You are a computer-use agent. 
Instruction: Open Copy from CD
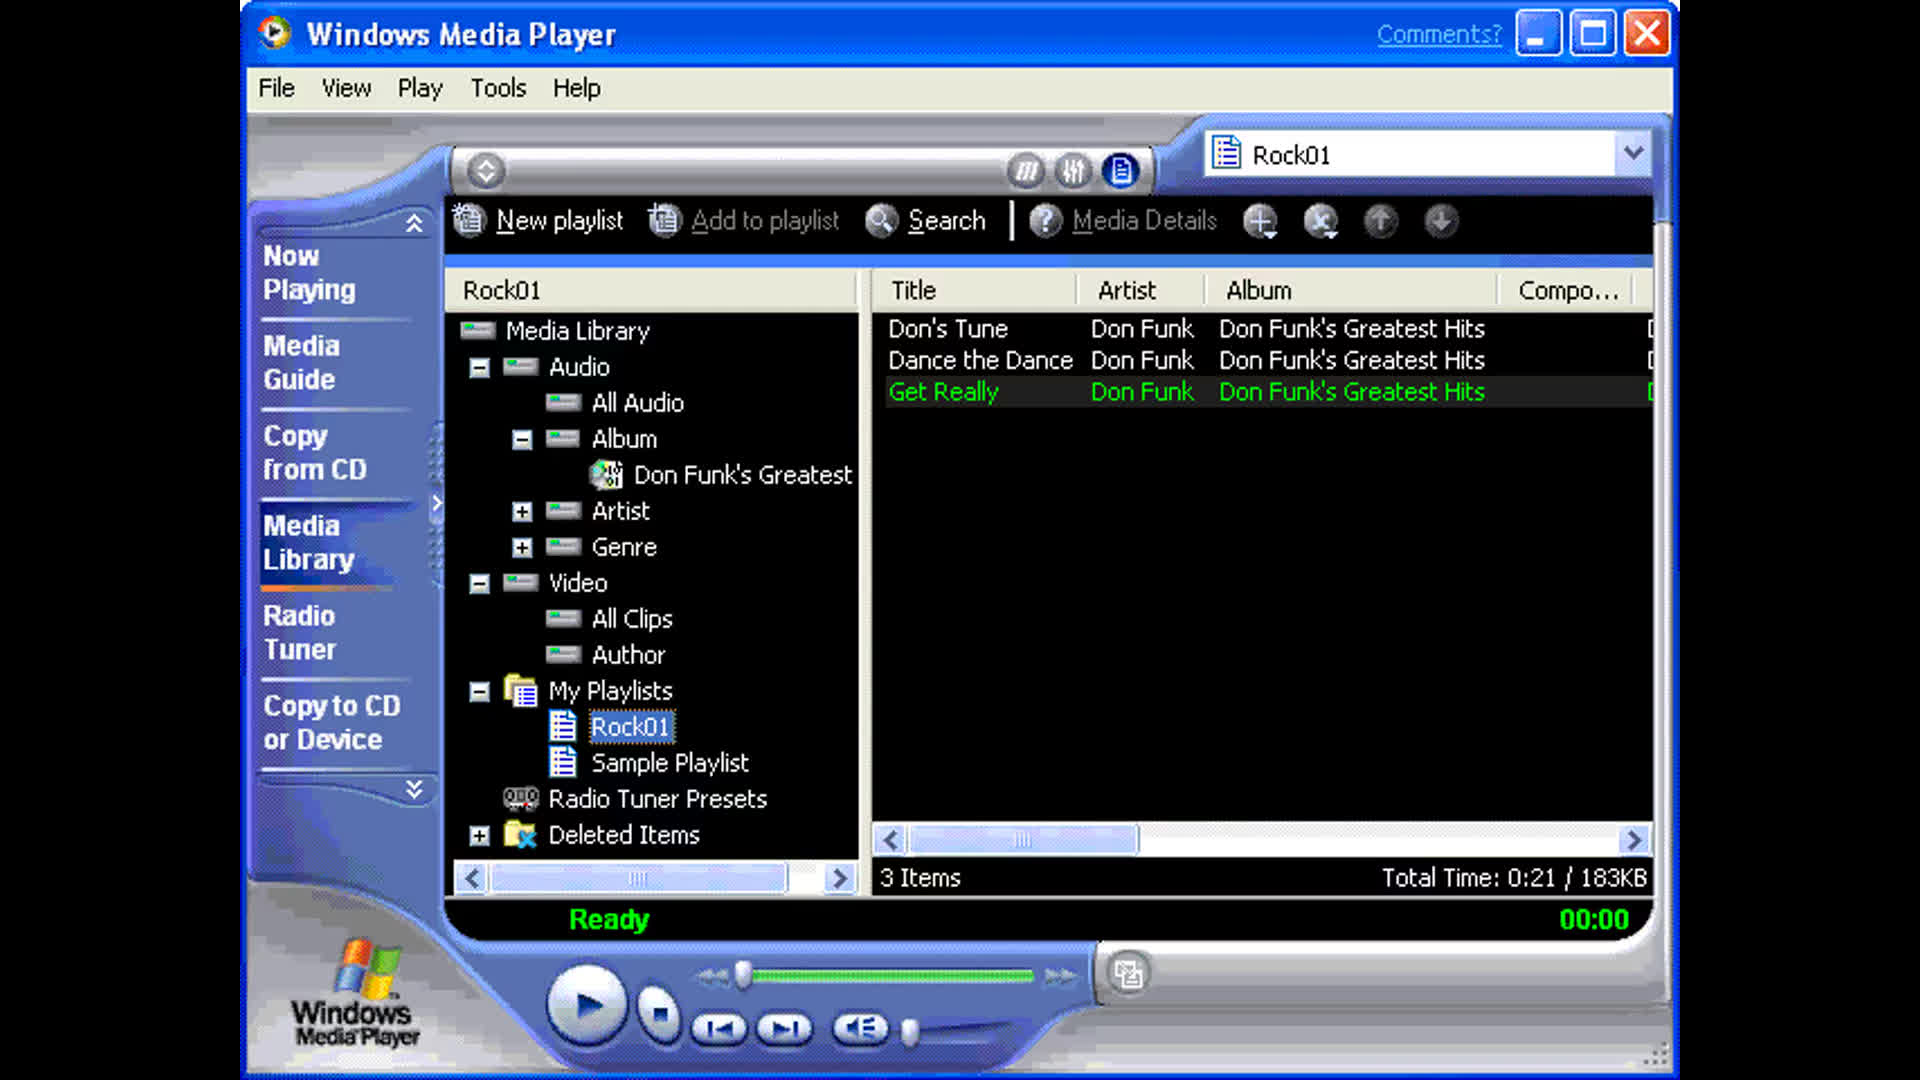pos(315,453)
